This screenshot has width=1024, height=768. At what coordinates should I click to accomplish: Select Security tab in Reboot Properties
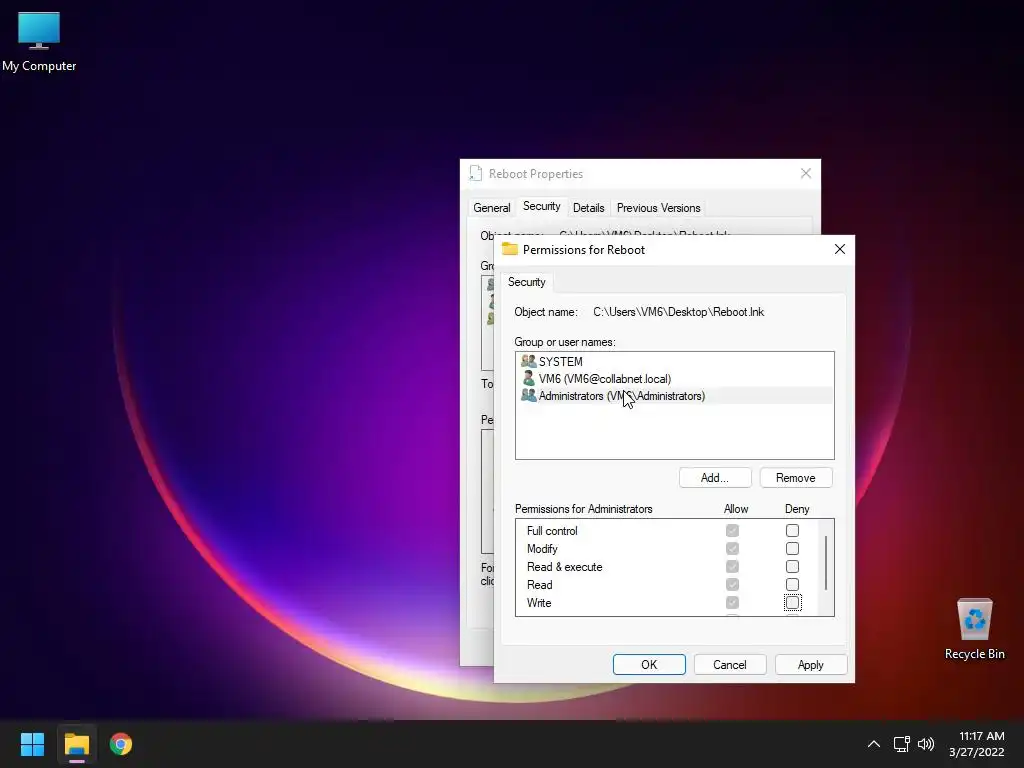tap(541, 206)
